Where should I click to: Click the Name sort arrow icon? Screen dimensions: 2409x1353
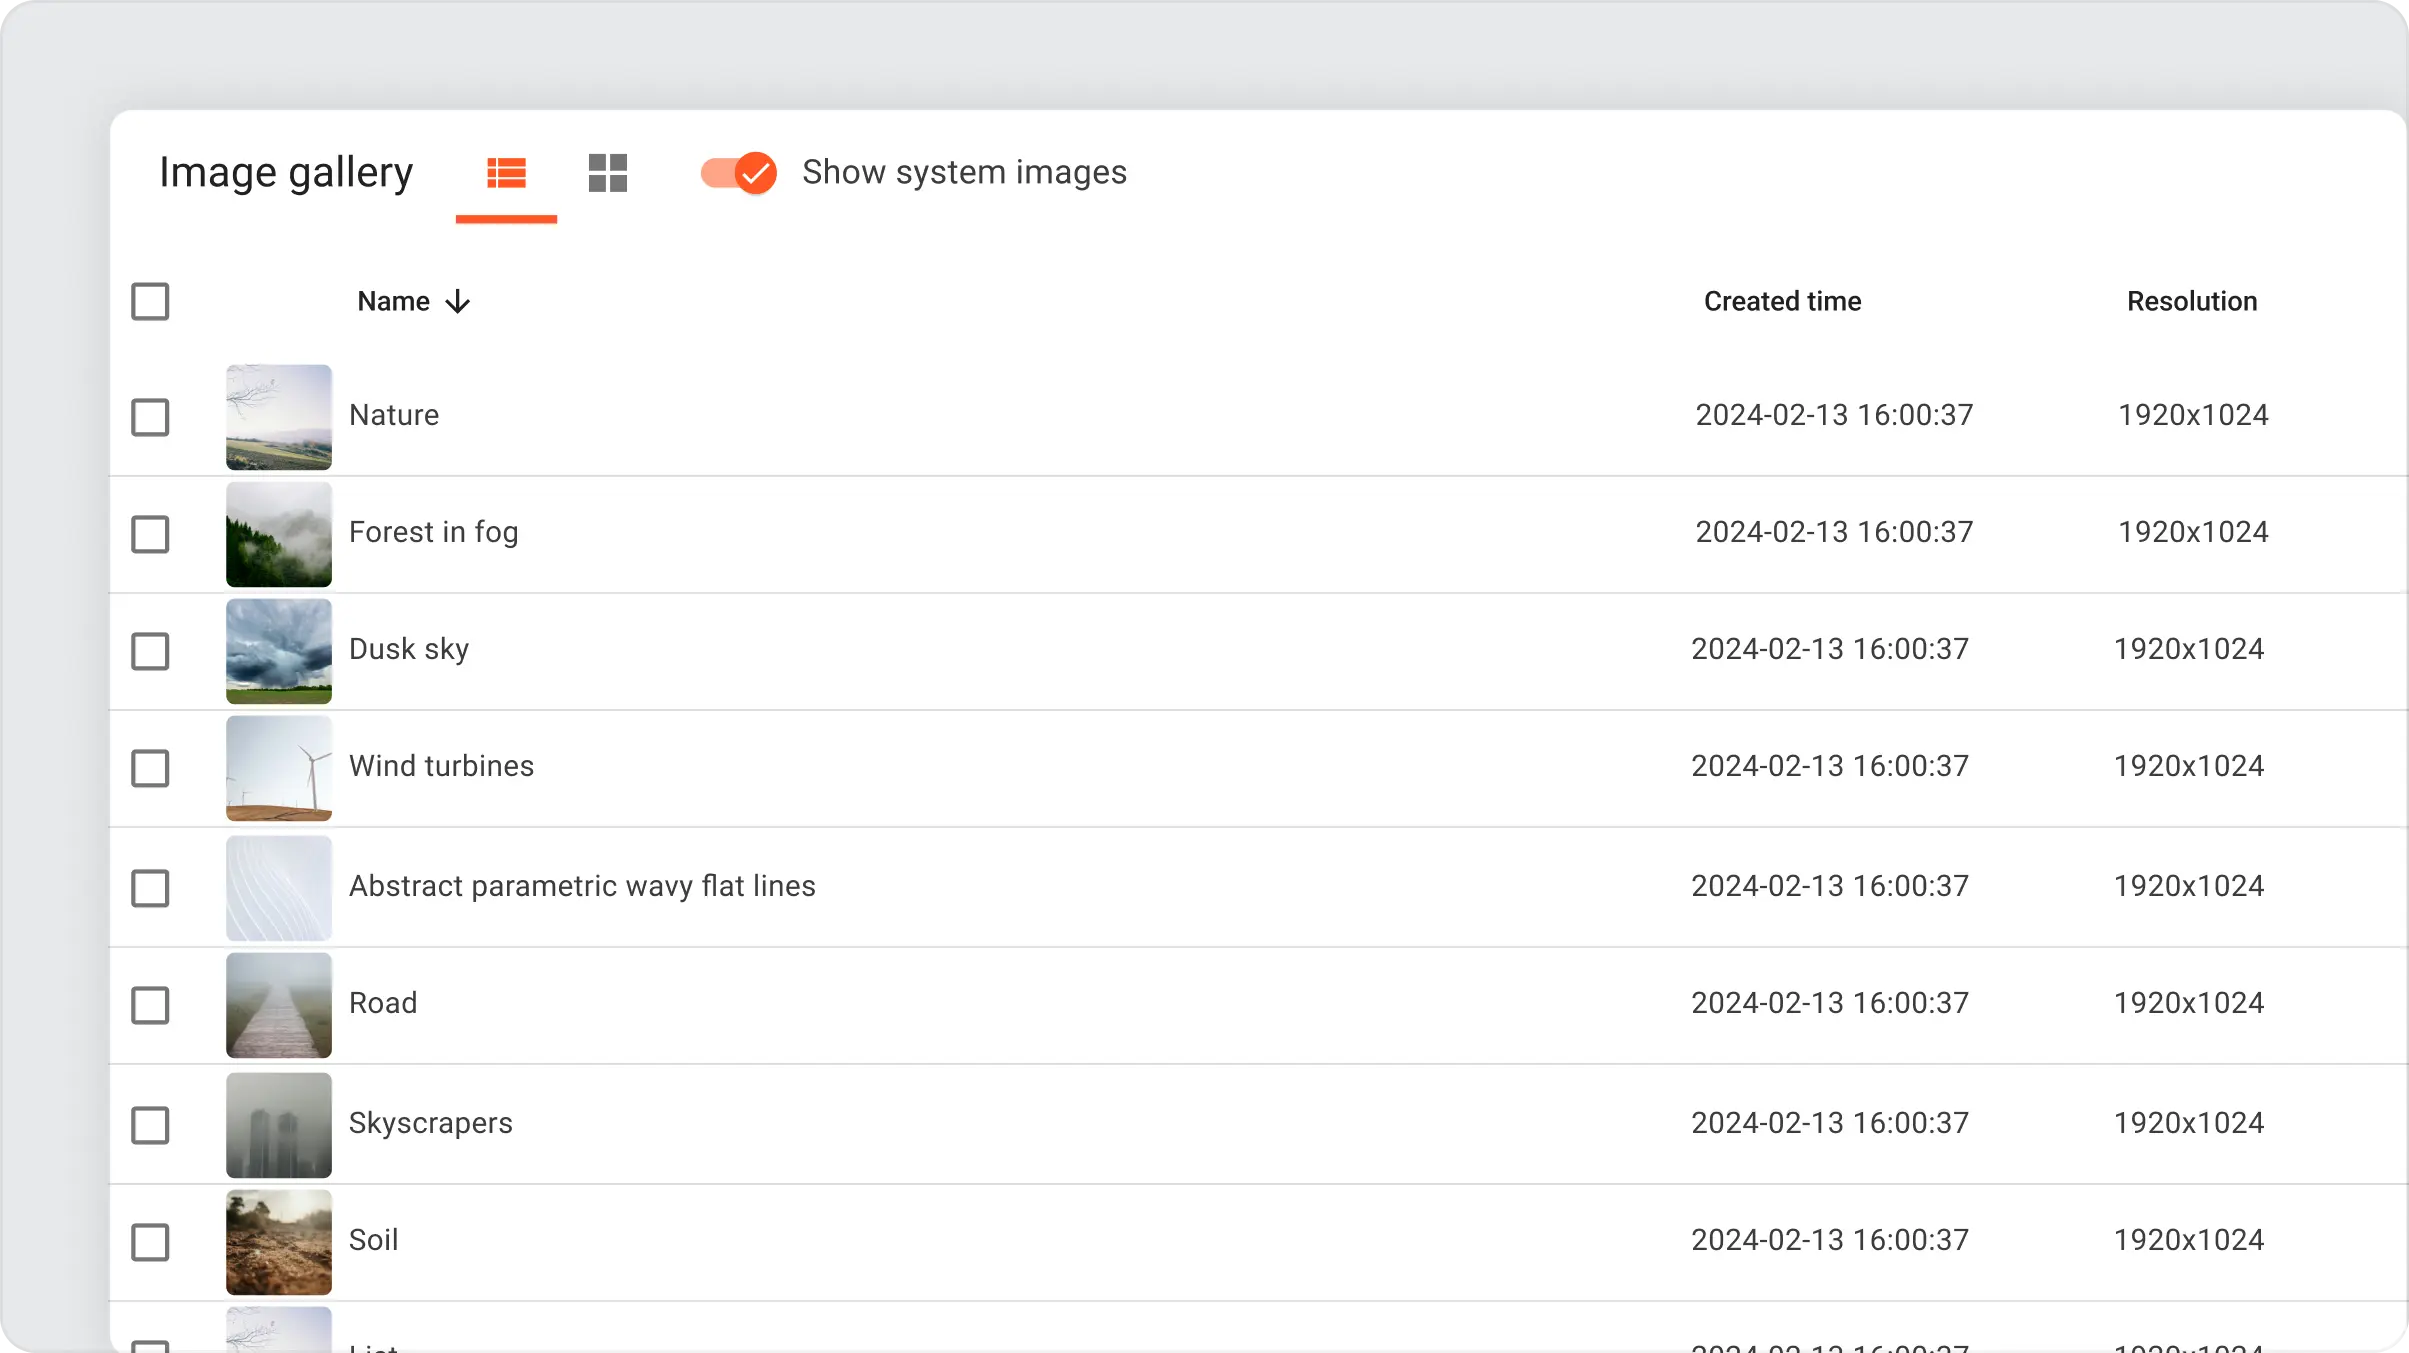[458, 301]
